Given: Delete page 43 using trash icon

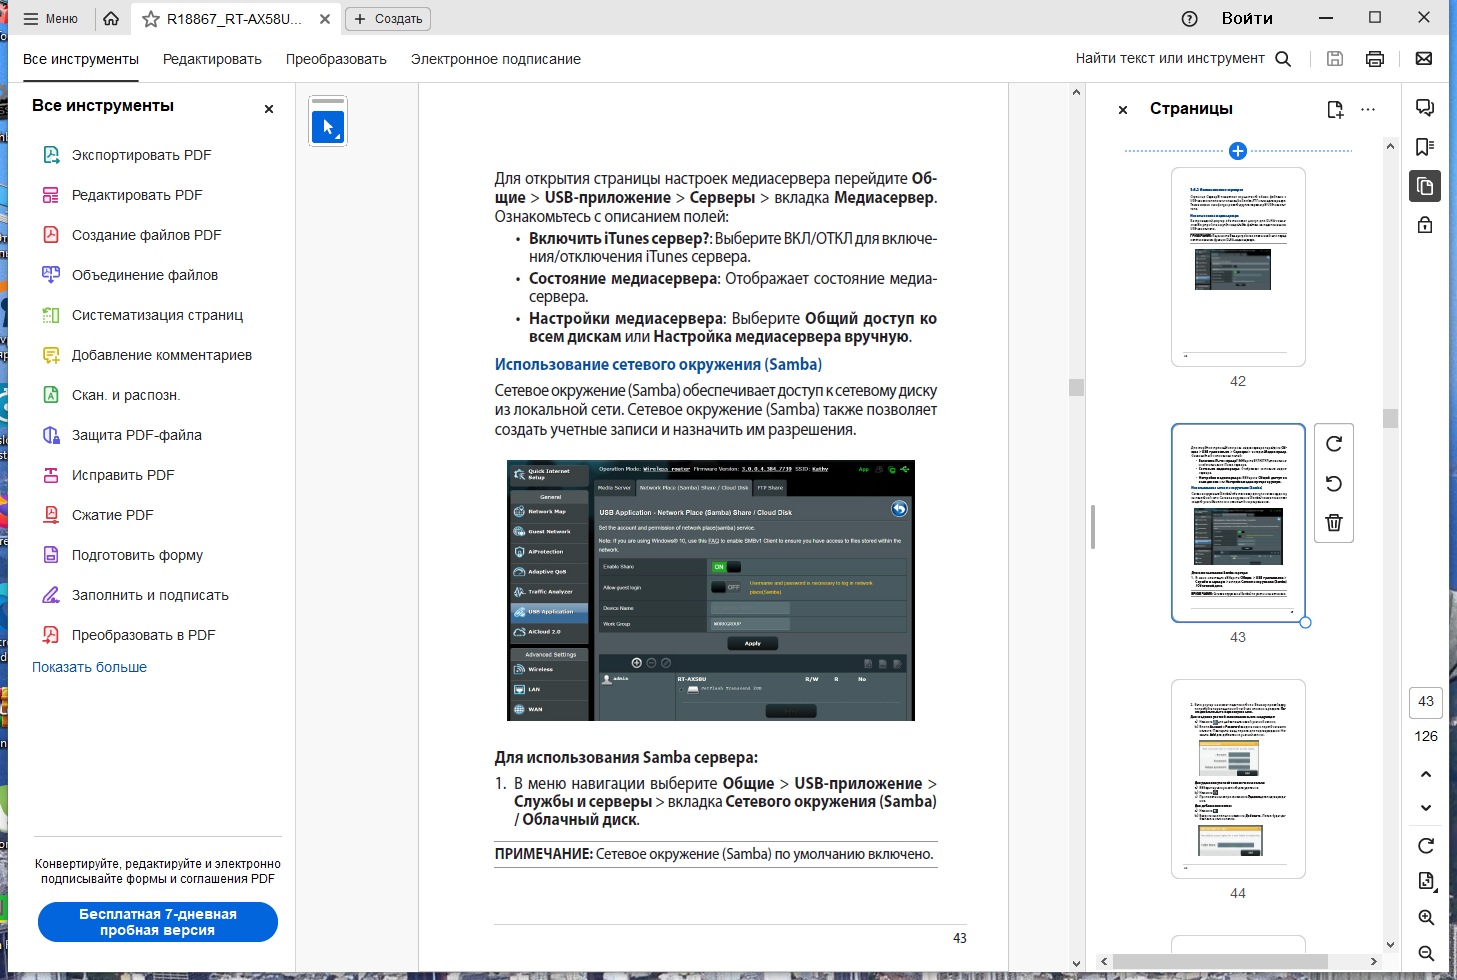Looking at the screenshot, I should click(1334, 523).
